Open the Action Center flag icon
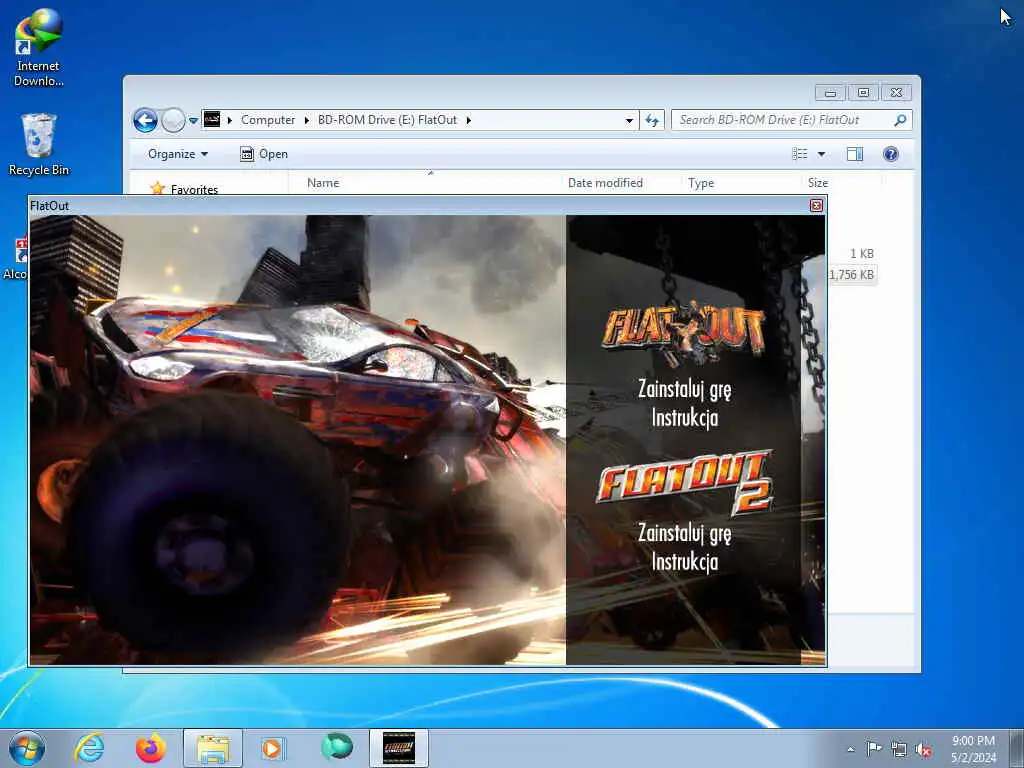This screenshot has height=768, width=1024. click(874, 749)
